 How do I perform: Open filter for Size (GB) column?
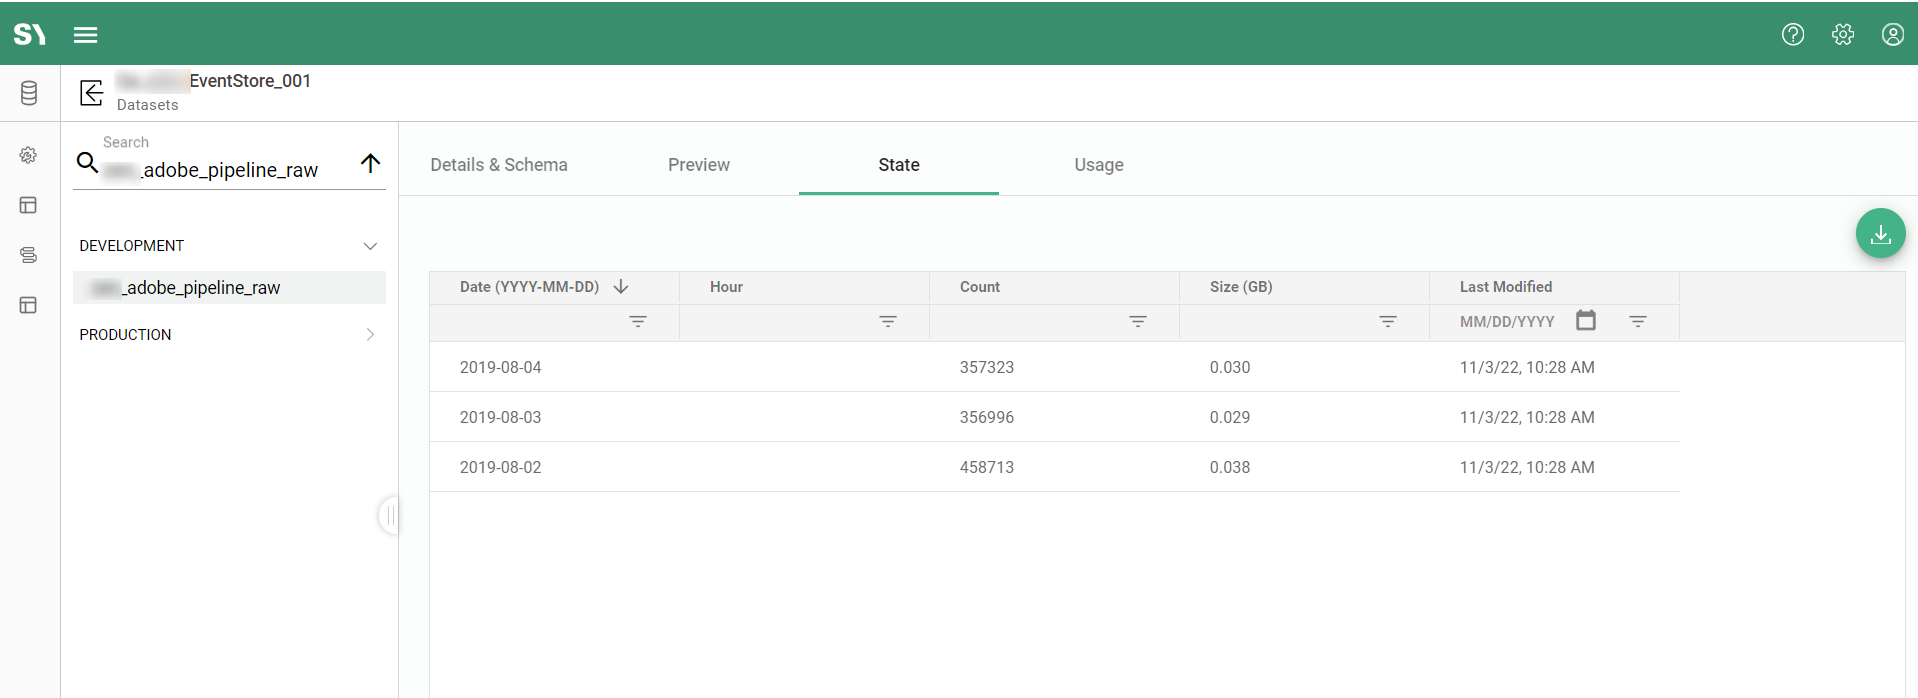[1388, 321]
